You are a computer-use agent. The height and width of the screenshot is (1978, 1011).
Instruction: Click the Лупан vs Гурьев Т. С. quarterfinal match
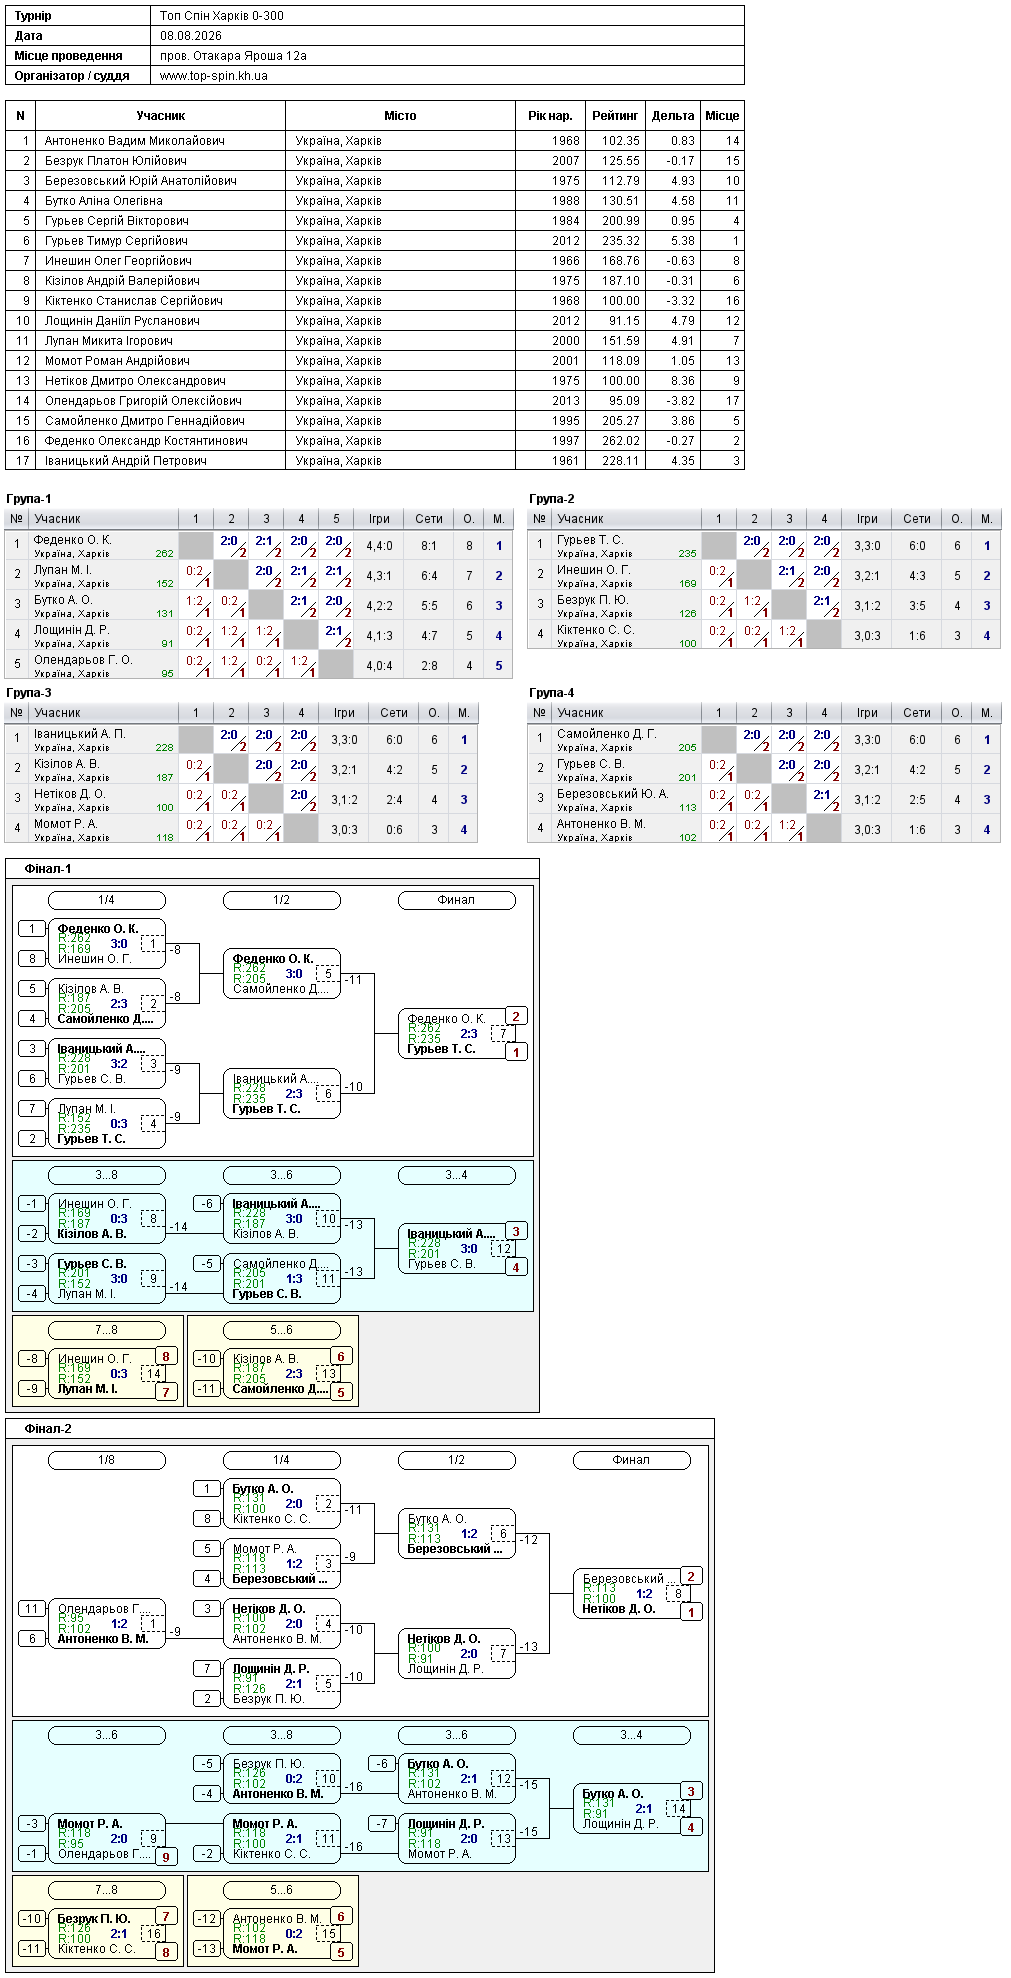tap(107, 1124)
